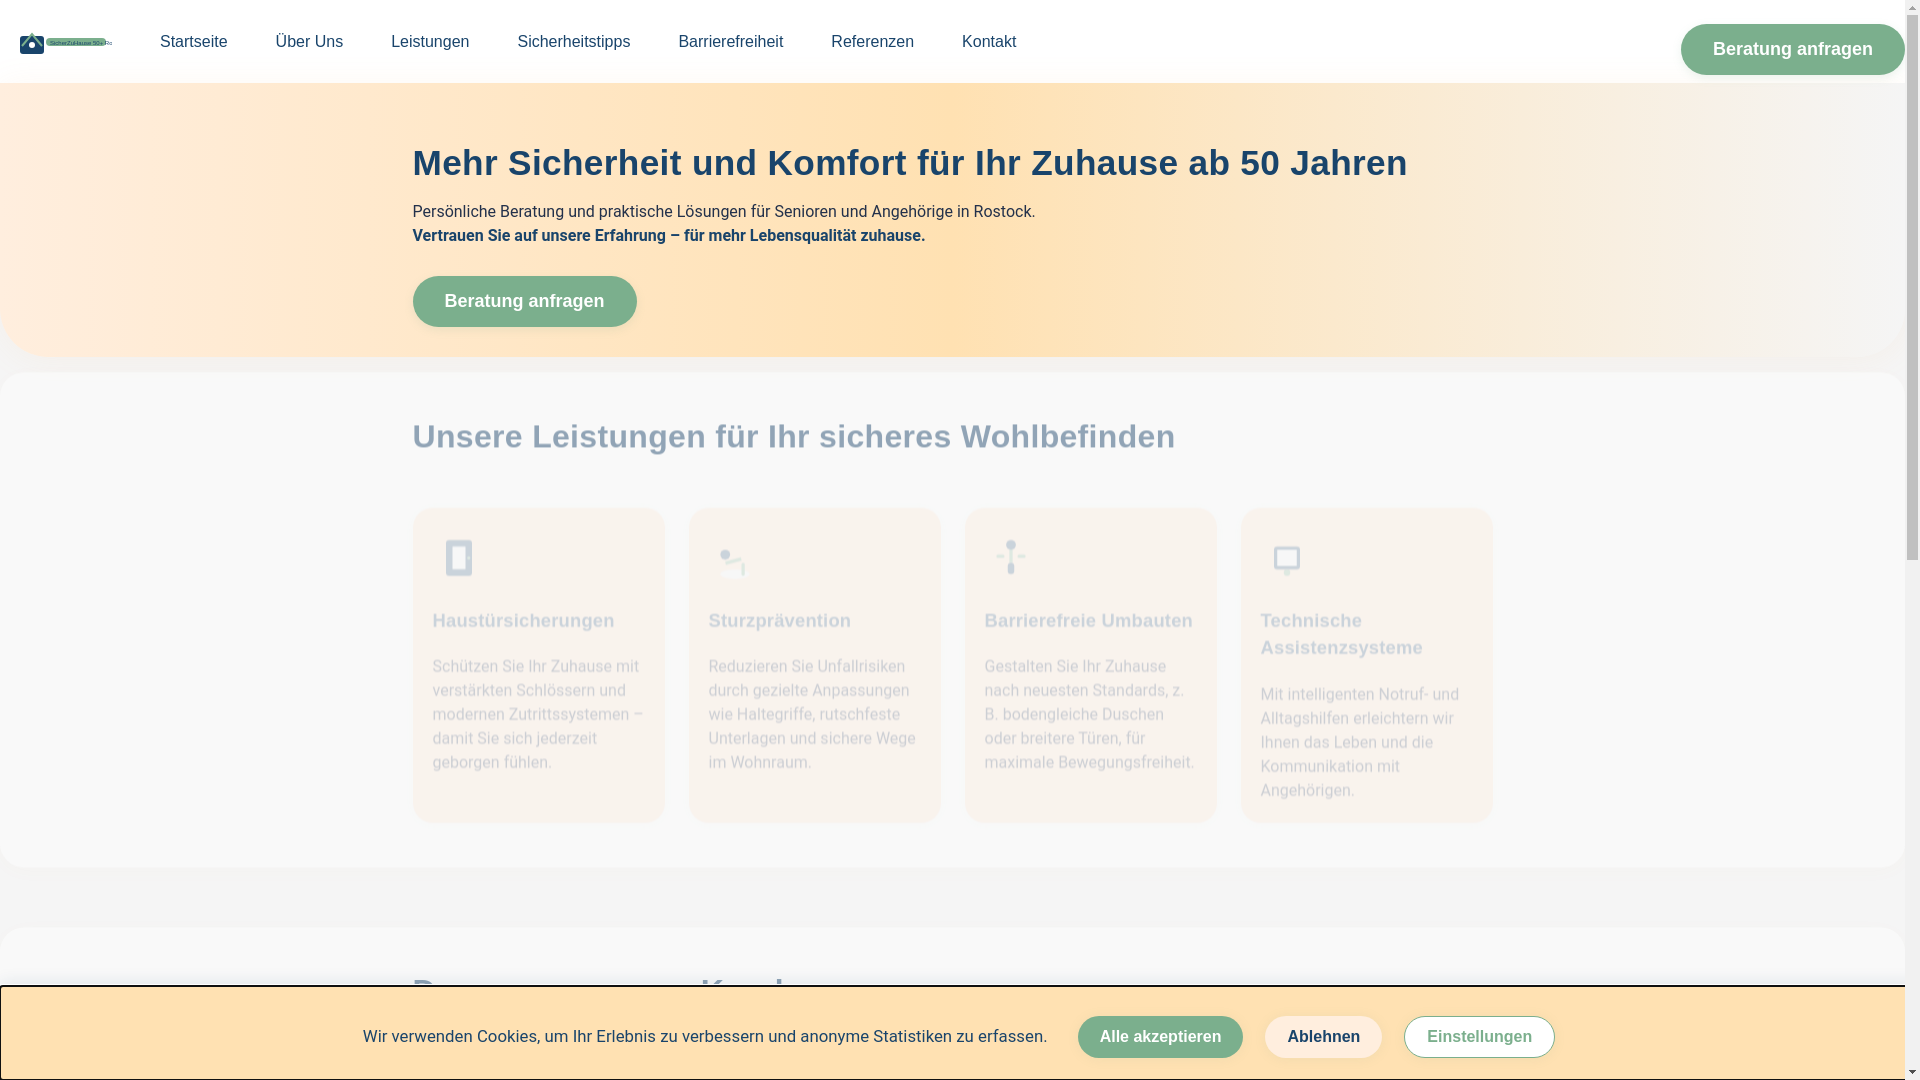
Task: Decline cookies with the Ablehnen button
Action: [1323, 1037]
